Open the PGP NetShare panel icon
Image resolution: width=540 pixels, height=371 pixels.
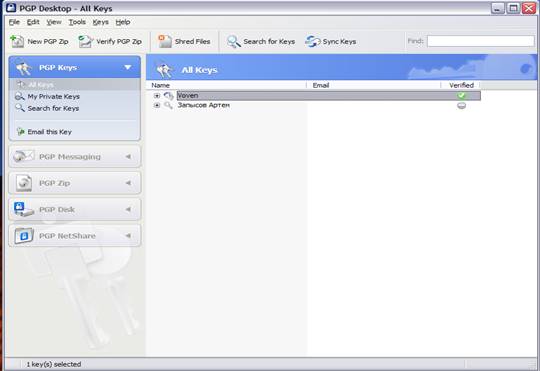[23, 236]
